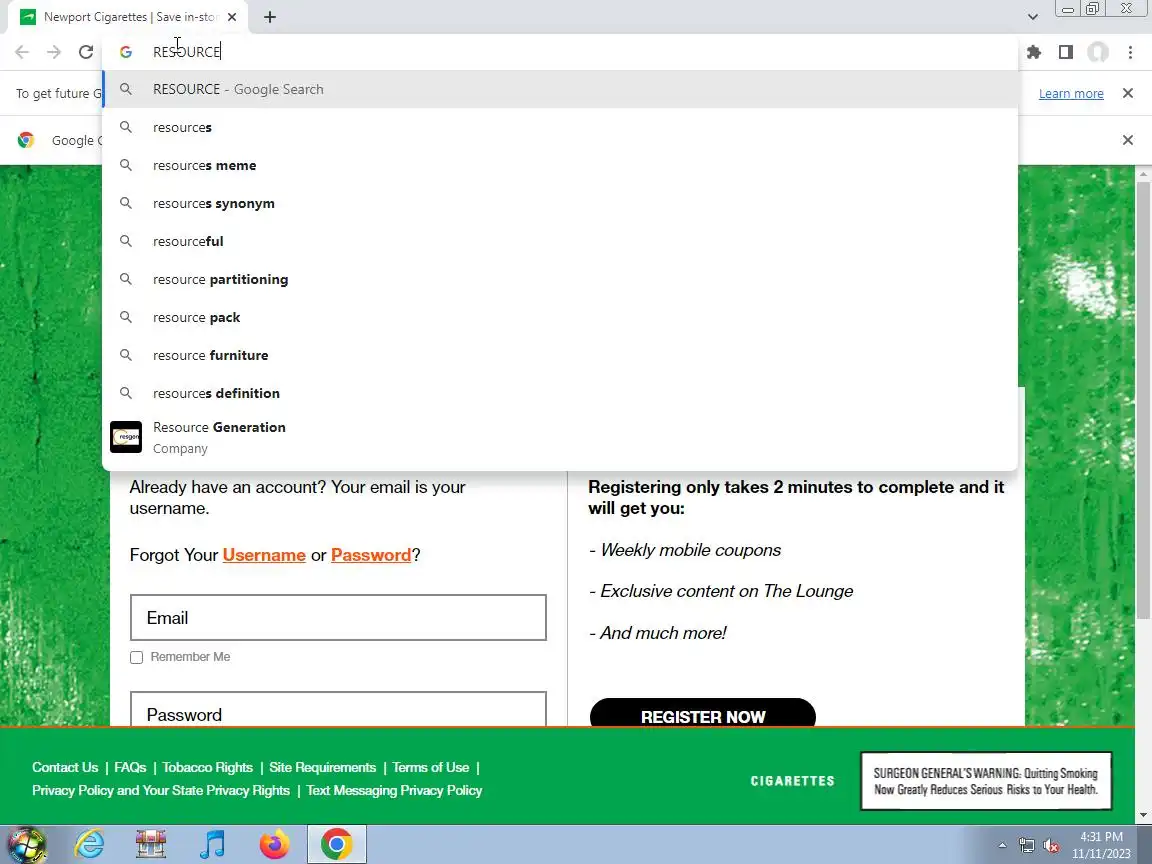
Task: Reload the page with the refresh icon
Action: pyautogui.click(x=86, y=52)
